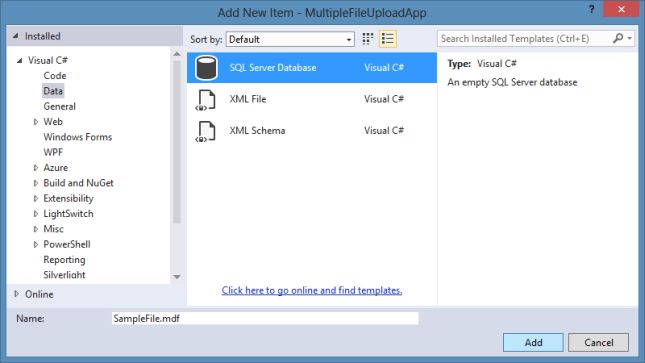Click the Add button

coord(533,342)
